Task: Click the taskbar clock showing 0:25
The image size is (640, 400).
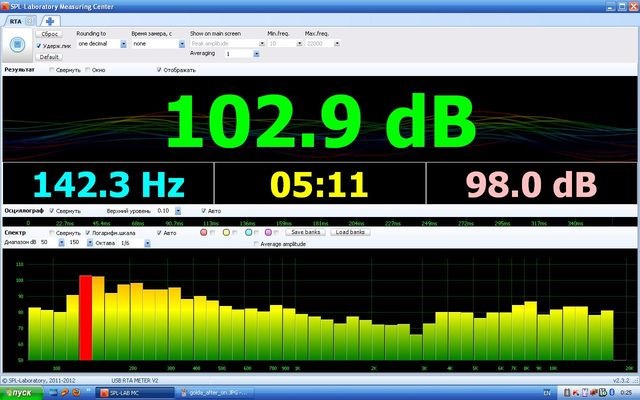Action: [x=626, y=393]
